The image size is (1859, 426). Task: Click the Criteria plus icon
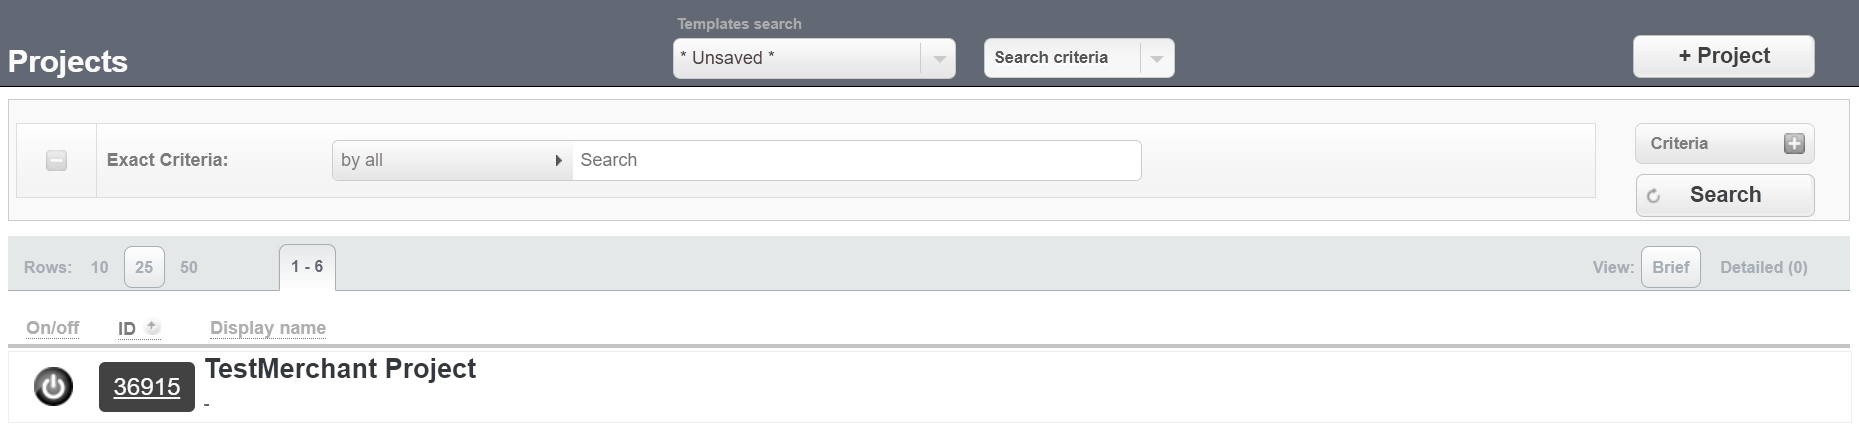1794,144
